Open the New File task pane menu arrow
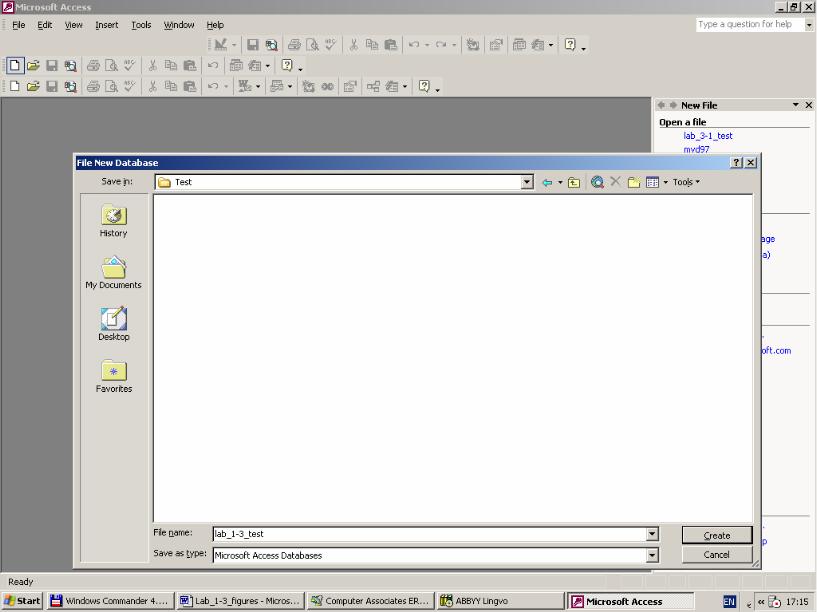Viewport: 817px width, 612px height. (x=796, y=105)
